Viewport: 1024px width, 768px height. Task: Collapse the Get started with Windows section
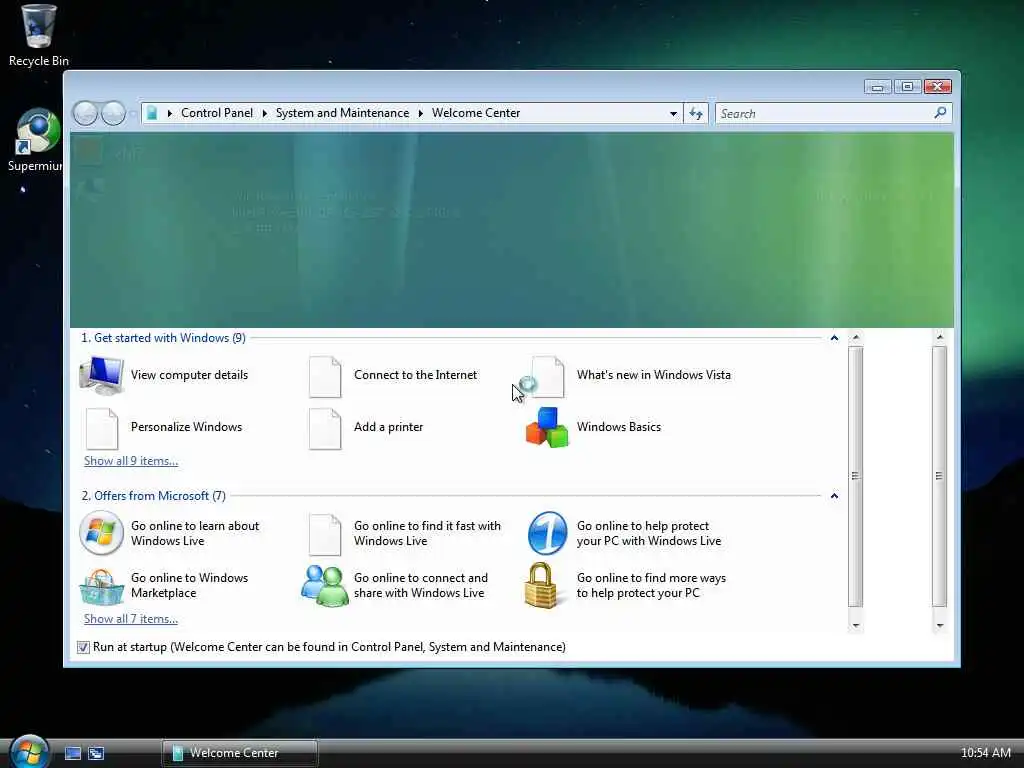coord(834,338)
